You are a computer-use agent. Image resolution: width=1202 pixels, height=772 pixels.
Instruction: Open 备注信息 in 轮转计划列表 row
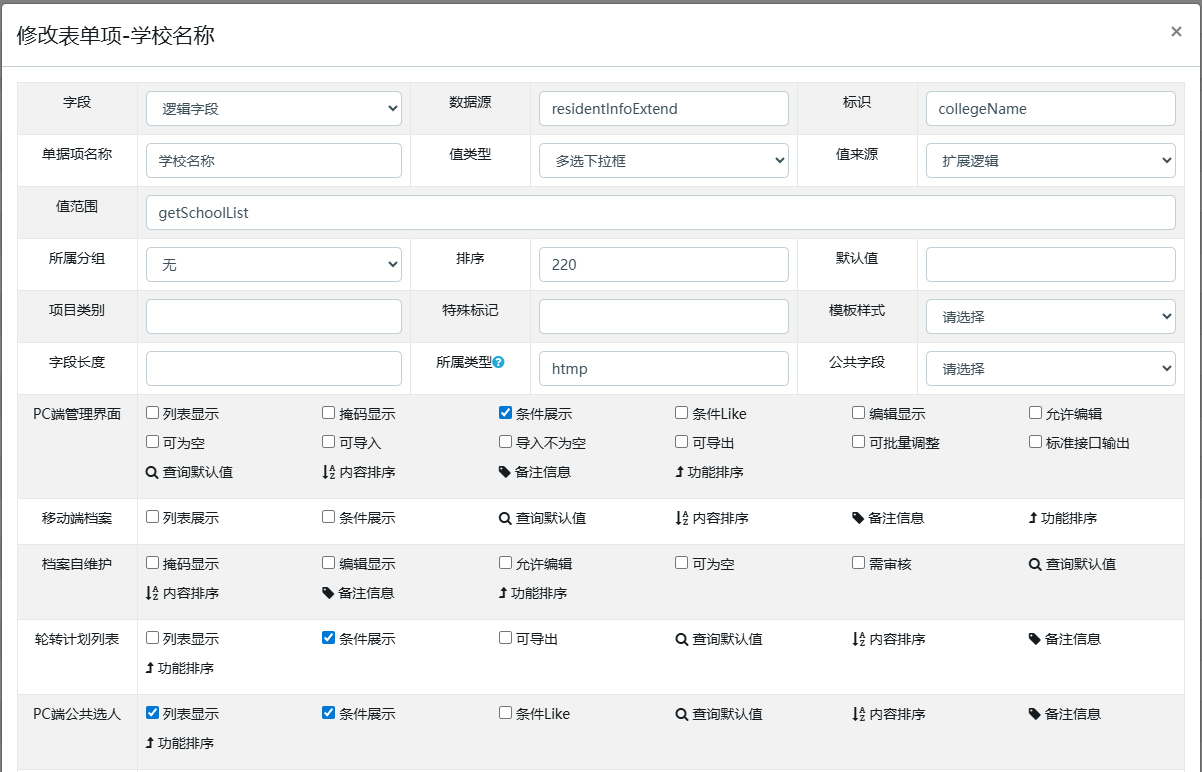point(1065,639)
